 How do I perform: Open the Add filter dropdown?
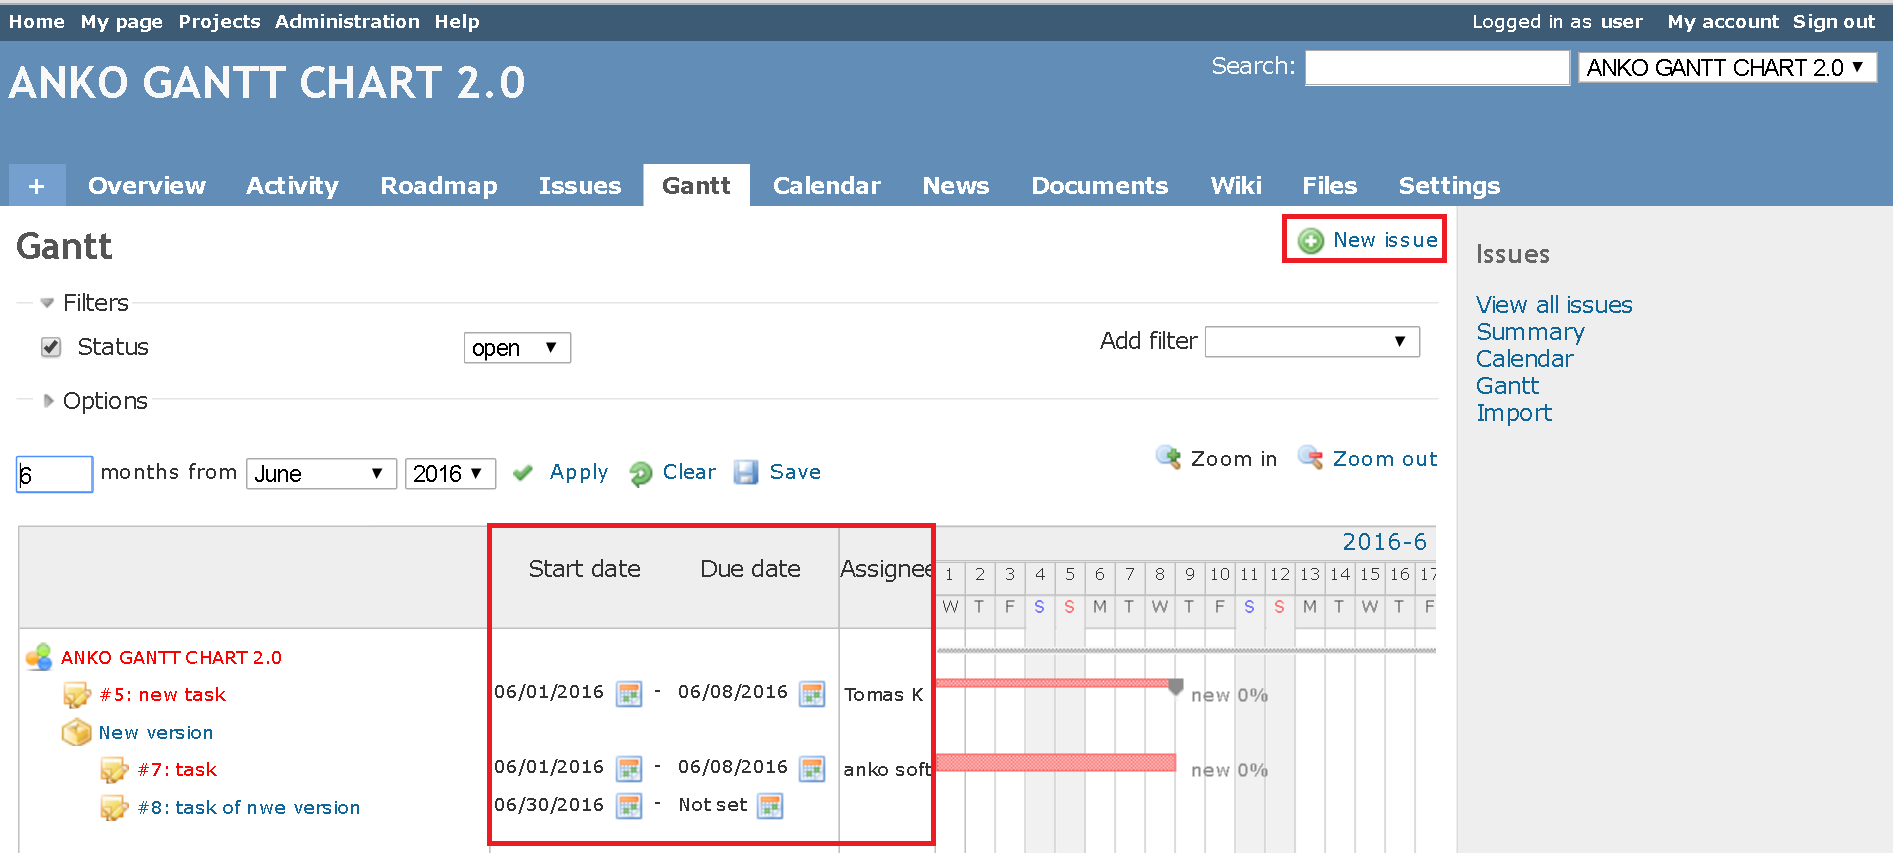pos(1311,342)
